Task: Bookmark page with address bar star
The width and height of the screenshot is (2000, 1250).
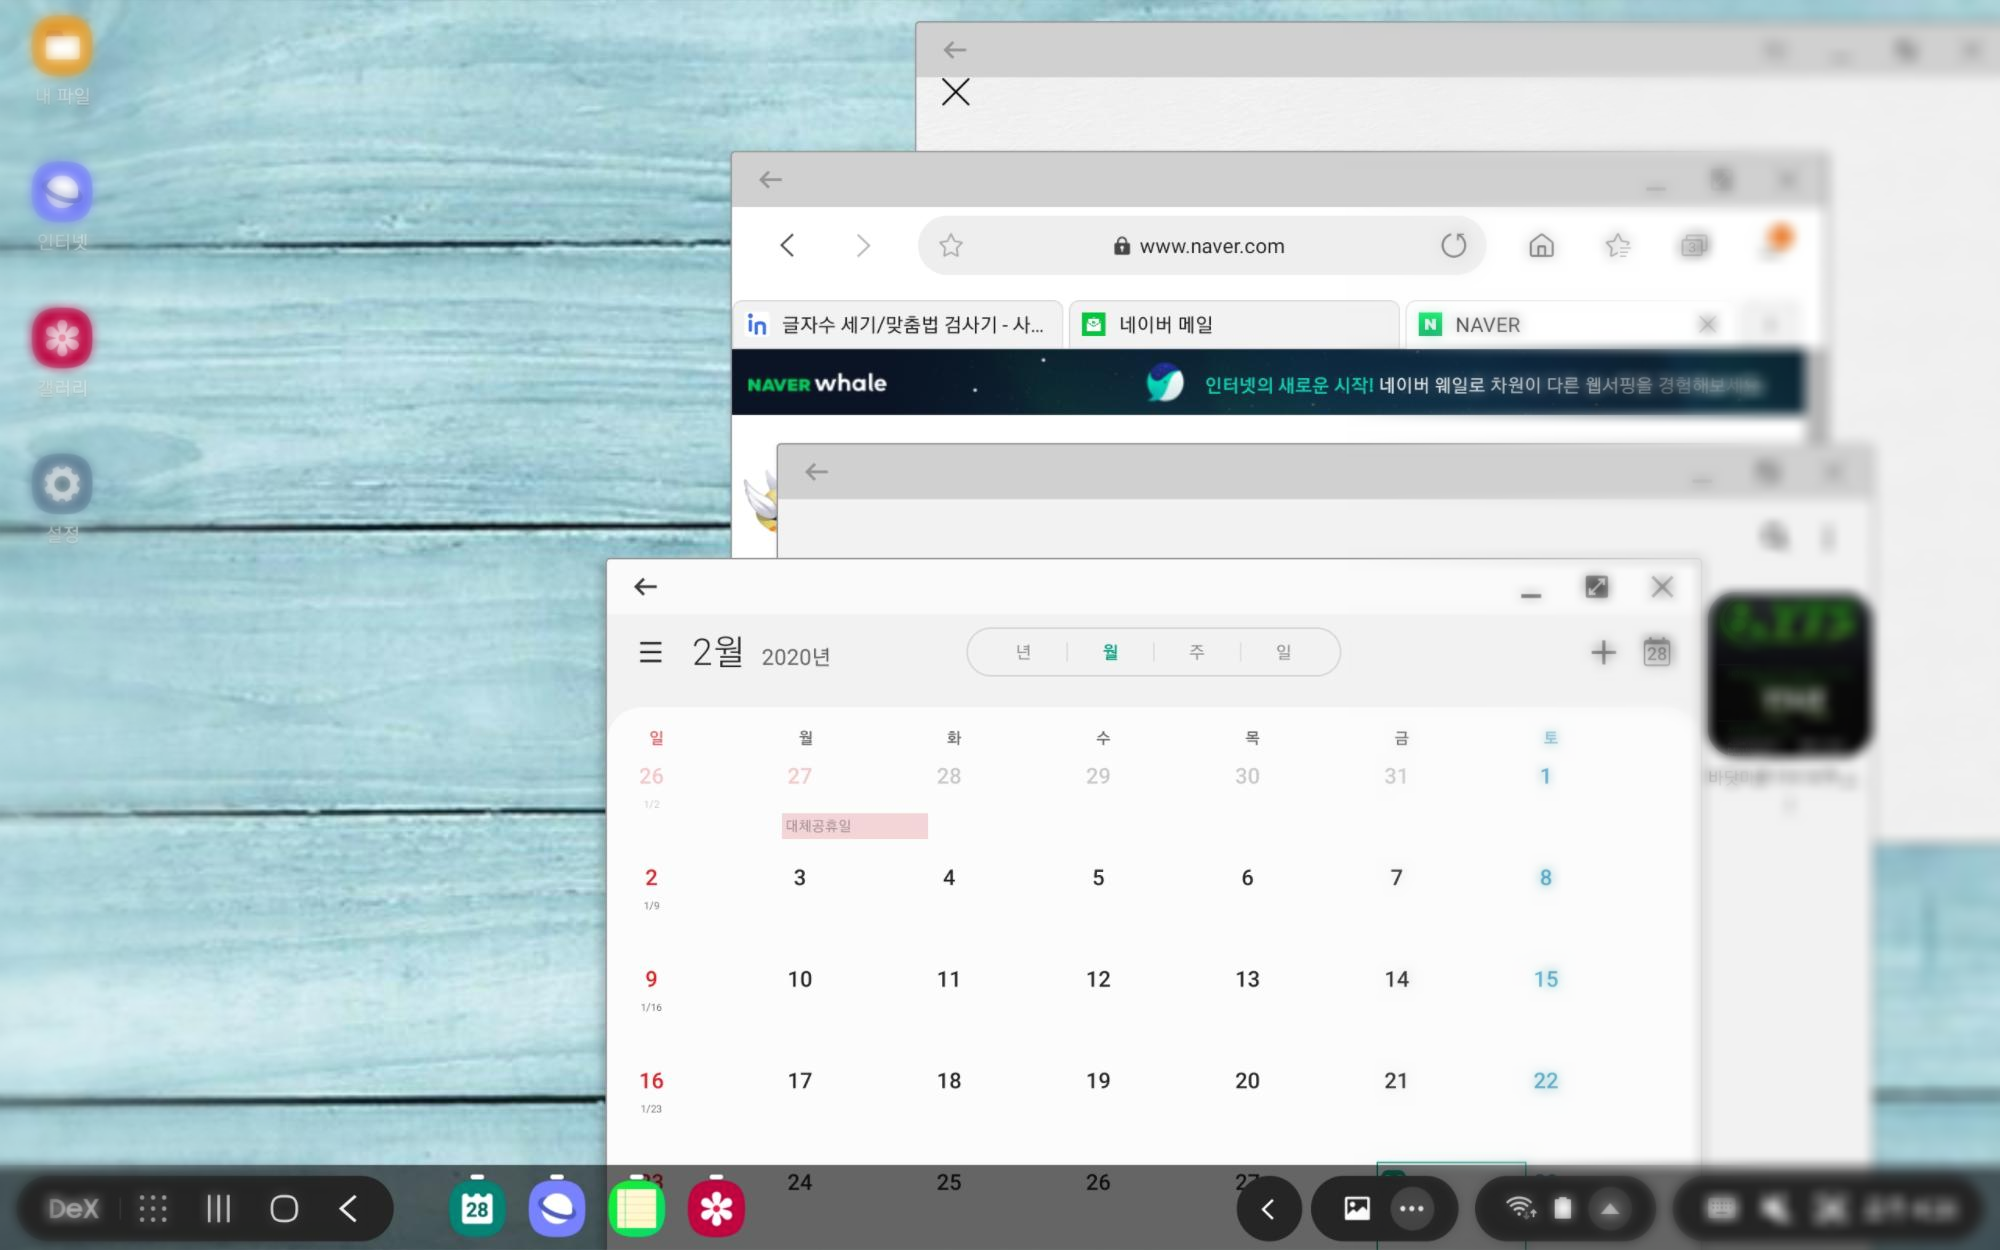Action: 951,246
